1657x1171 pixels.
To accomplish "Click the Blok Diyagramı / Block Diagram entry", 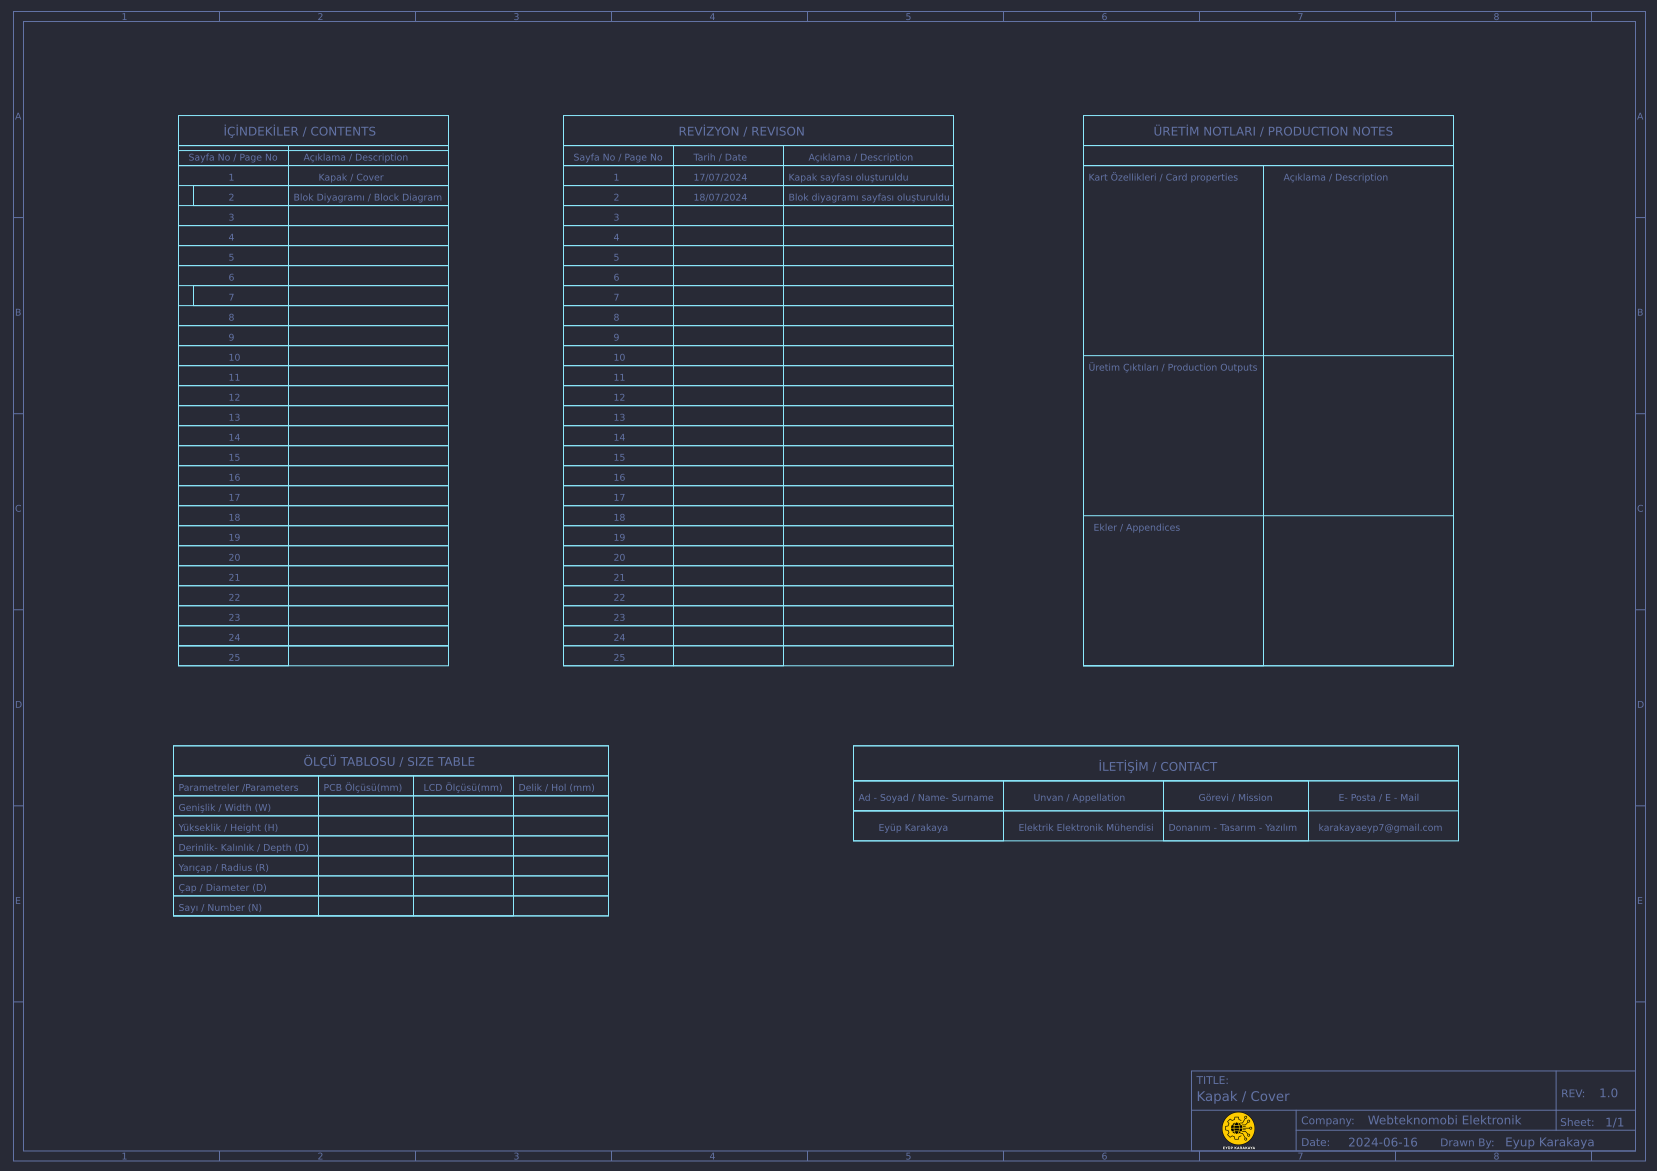I will click(x=367, y=197).
